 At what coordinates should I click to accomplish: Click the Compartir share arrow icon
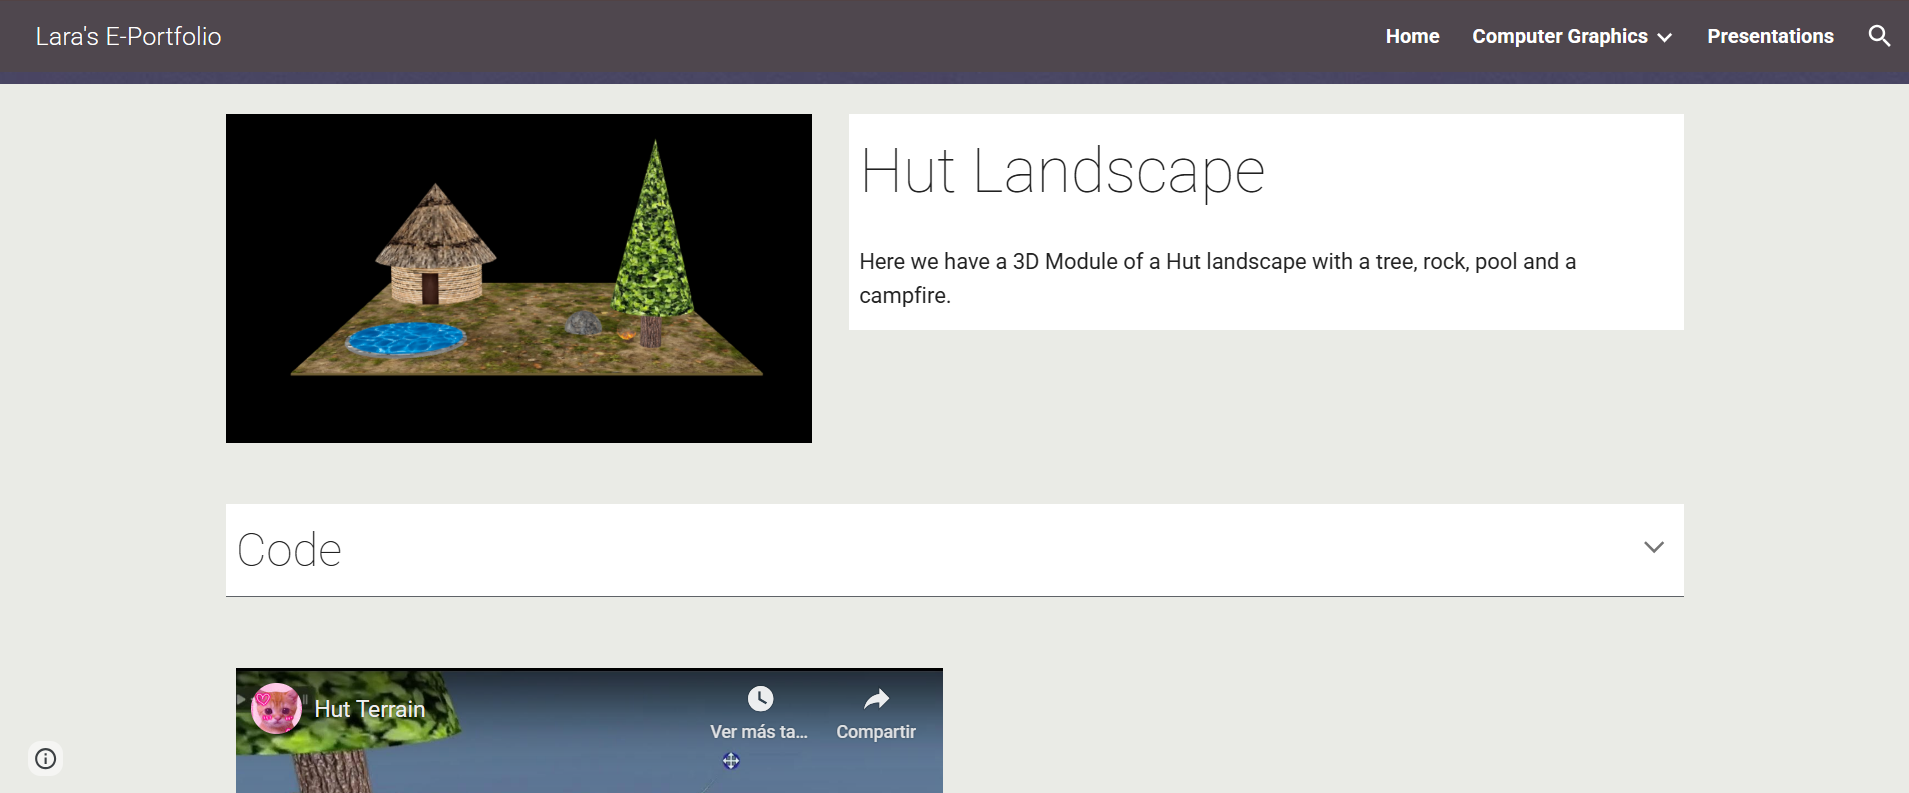click(x=876, y=698)
